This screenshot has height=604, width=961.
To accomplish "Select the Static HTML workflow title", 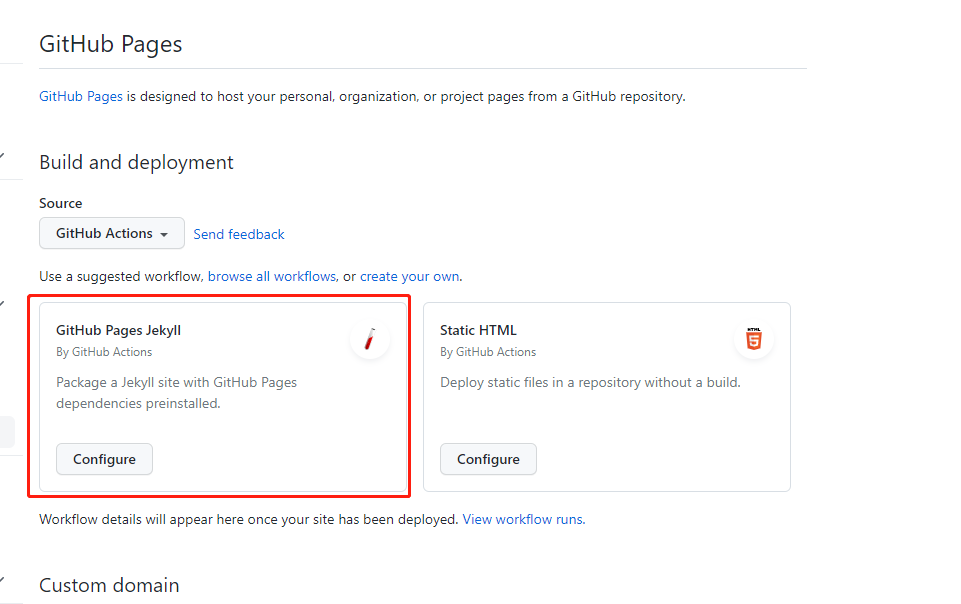I will tap(478, 330).
